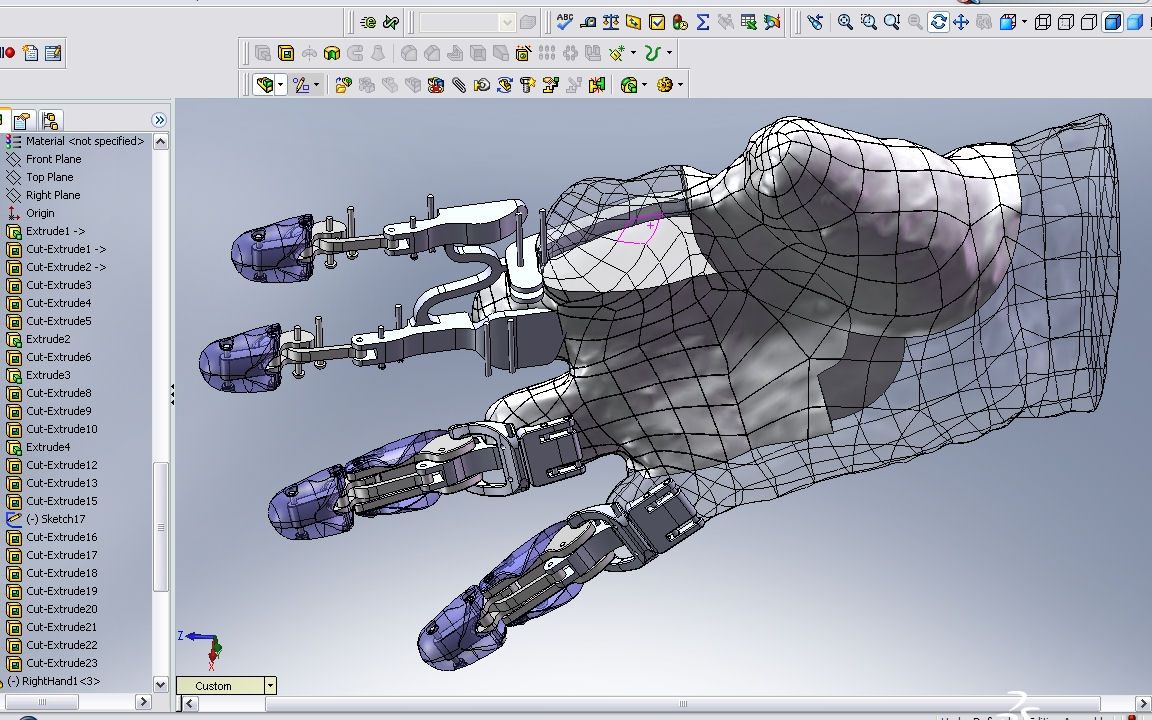Click the viewport horizontal scrollbar left arrow
1152x720 pixels.
190,703
